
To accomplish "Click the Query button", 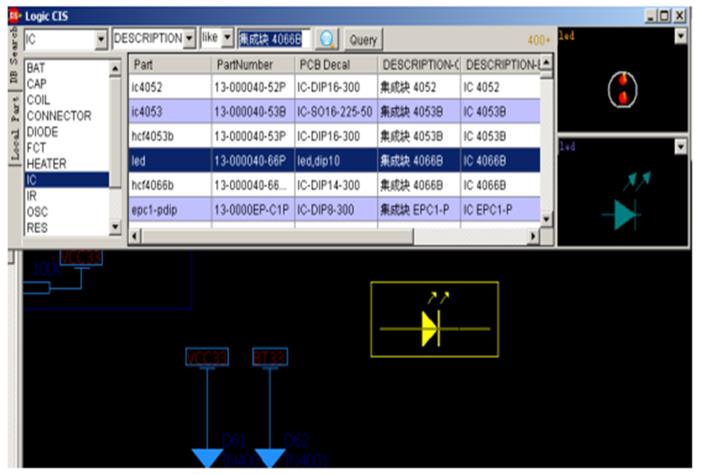I will point(363,40).
